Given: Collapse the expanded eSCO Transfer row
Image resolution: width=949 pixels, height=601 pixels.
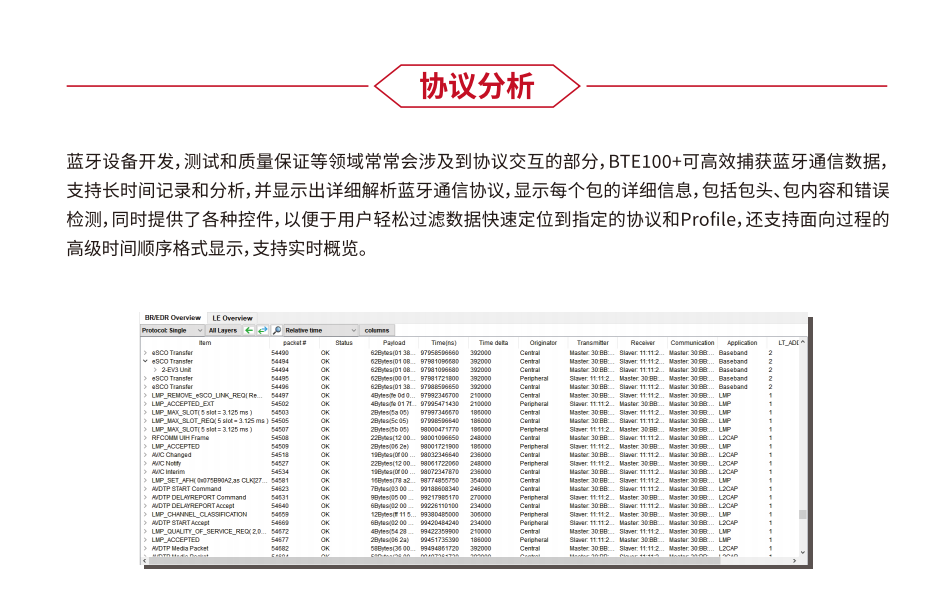Looking at the screenshot, I should click(145, 361).
